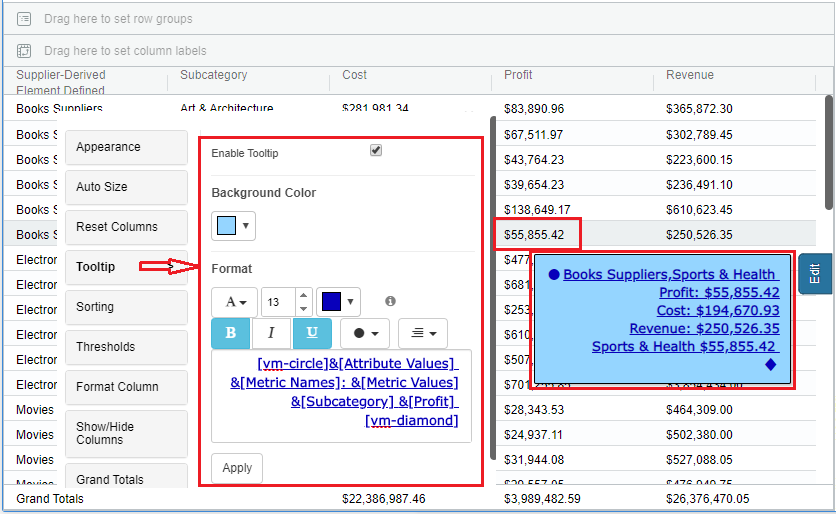Click the profit cell $67,511.97
The width and height of the screenshot is (836, 514).
[x=534, y=135]
